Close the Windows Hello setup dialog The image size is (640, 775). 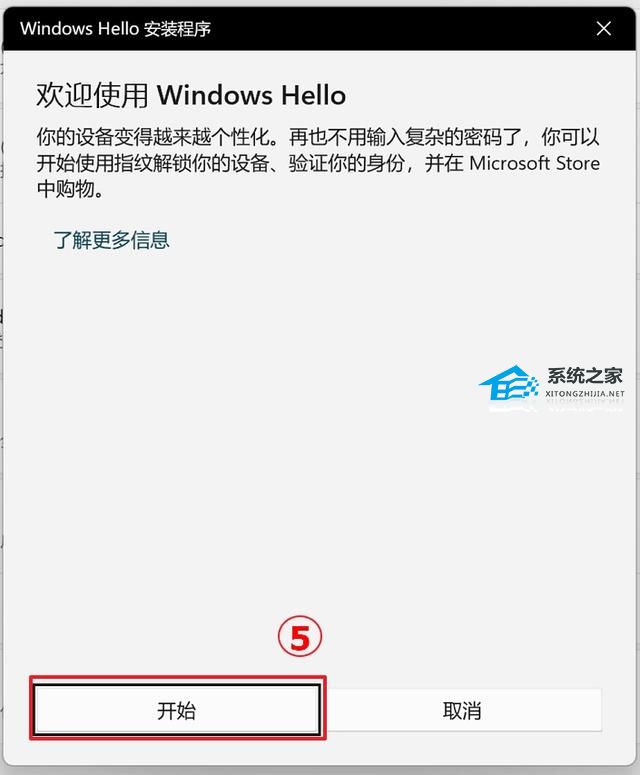point(603,29)
